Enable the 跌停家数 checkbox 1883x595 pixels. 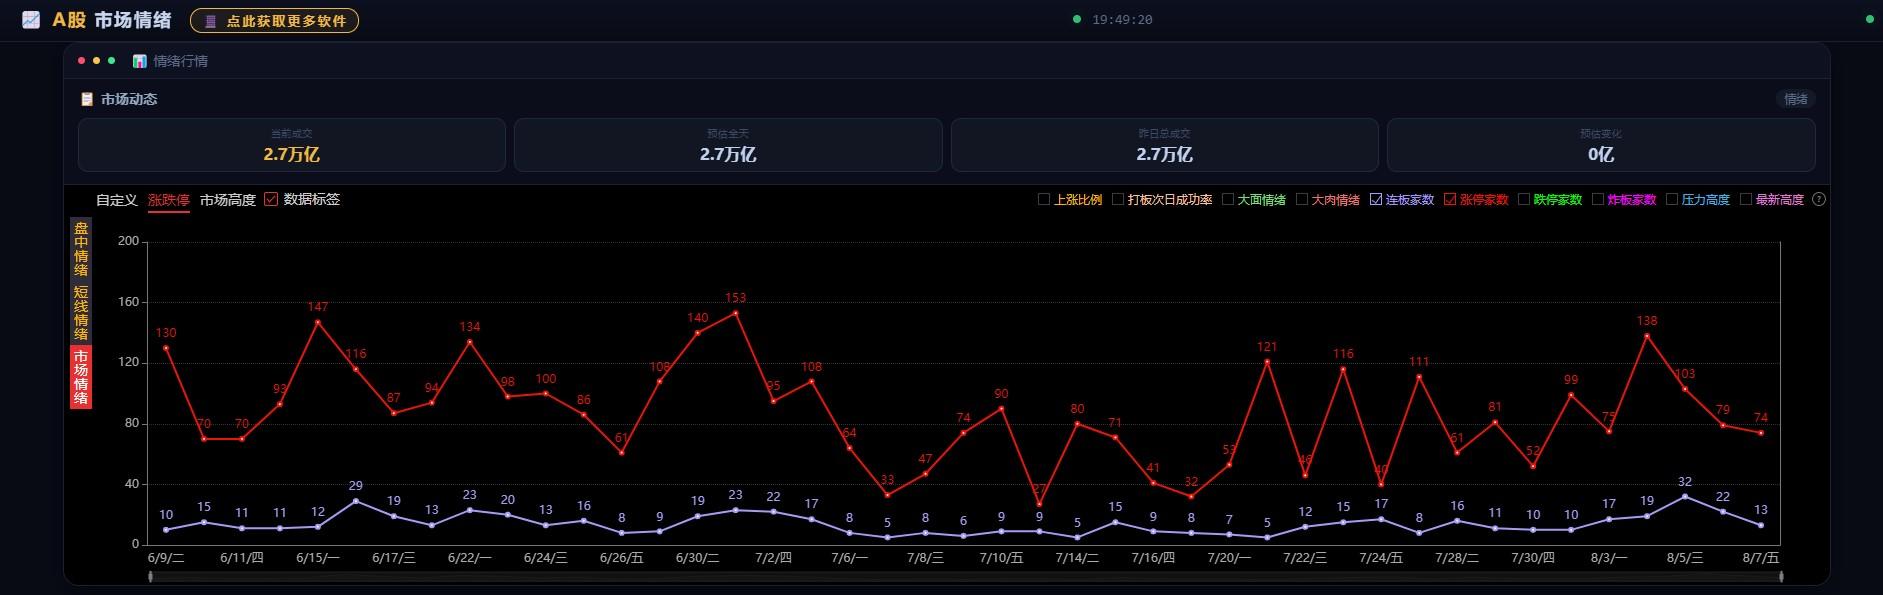[1524, 199]
